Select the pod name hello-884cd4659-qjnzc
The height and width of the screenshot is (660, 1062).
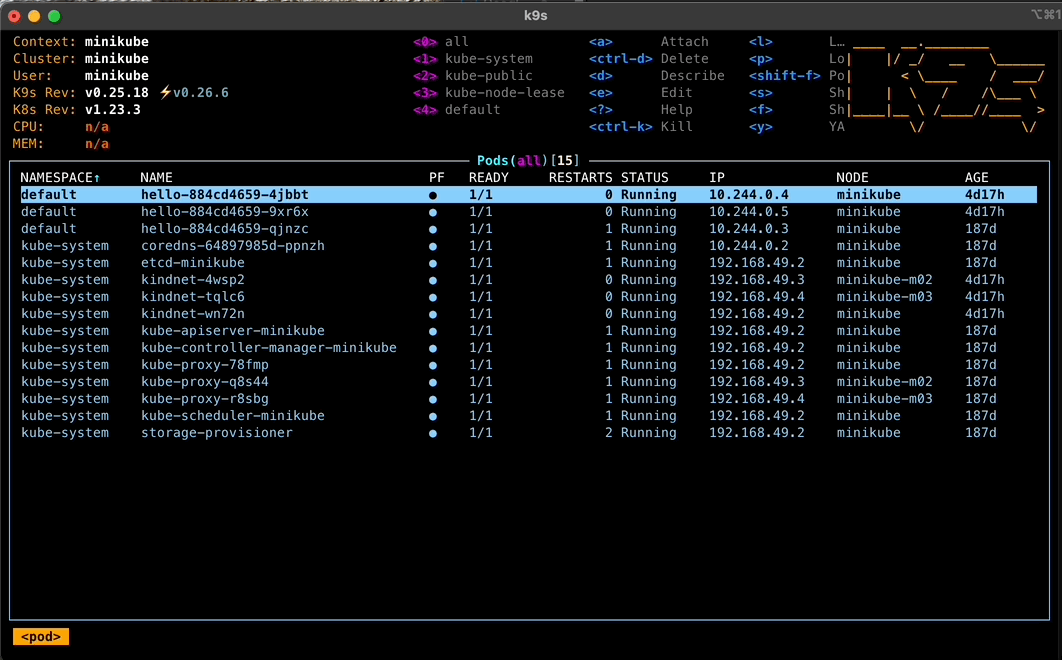pos(225,228)
